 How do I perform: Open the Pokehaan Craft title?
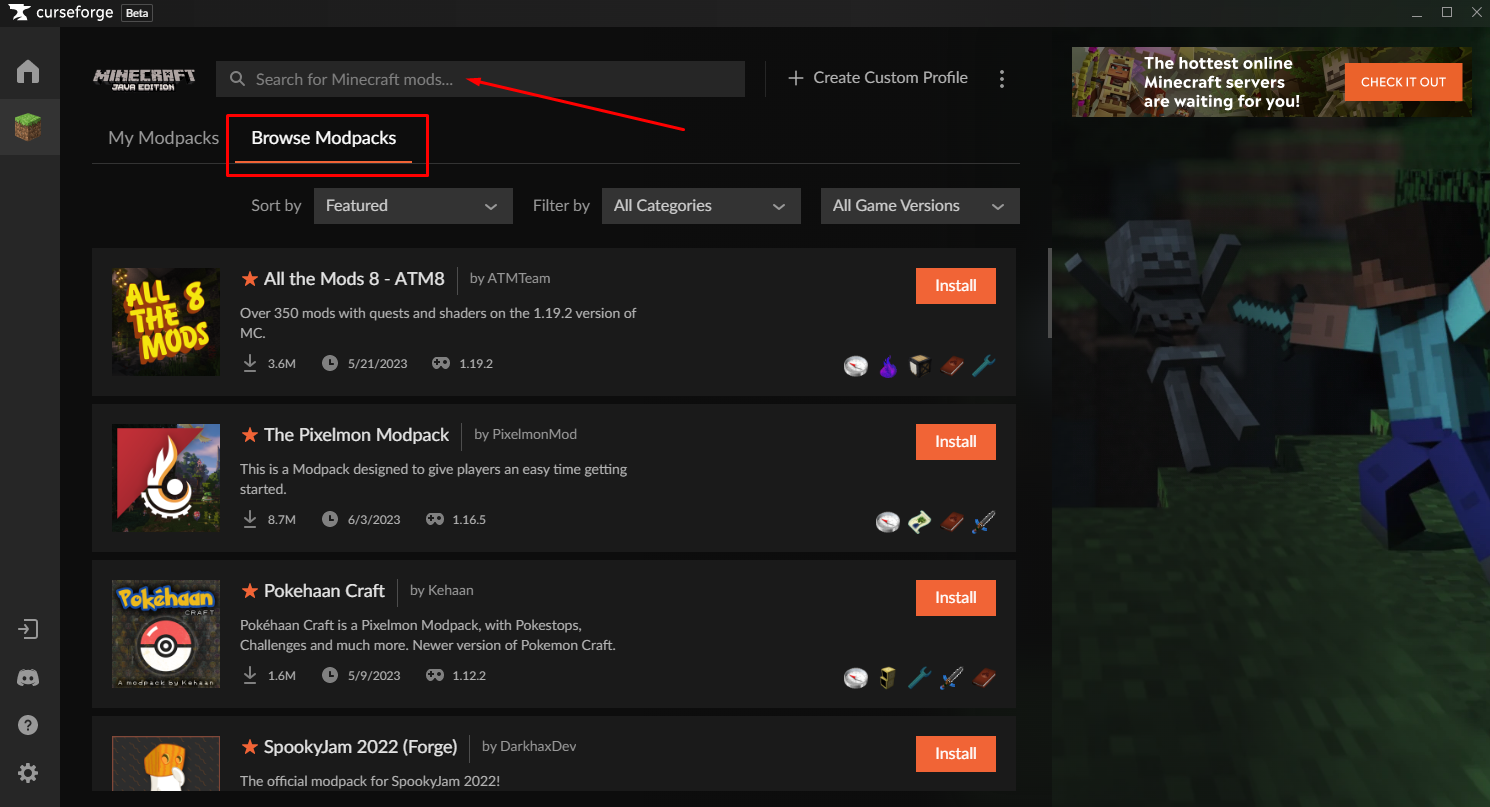324,591
